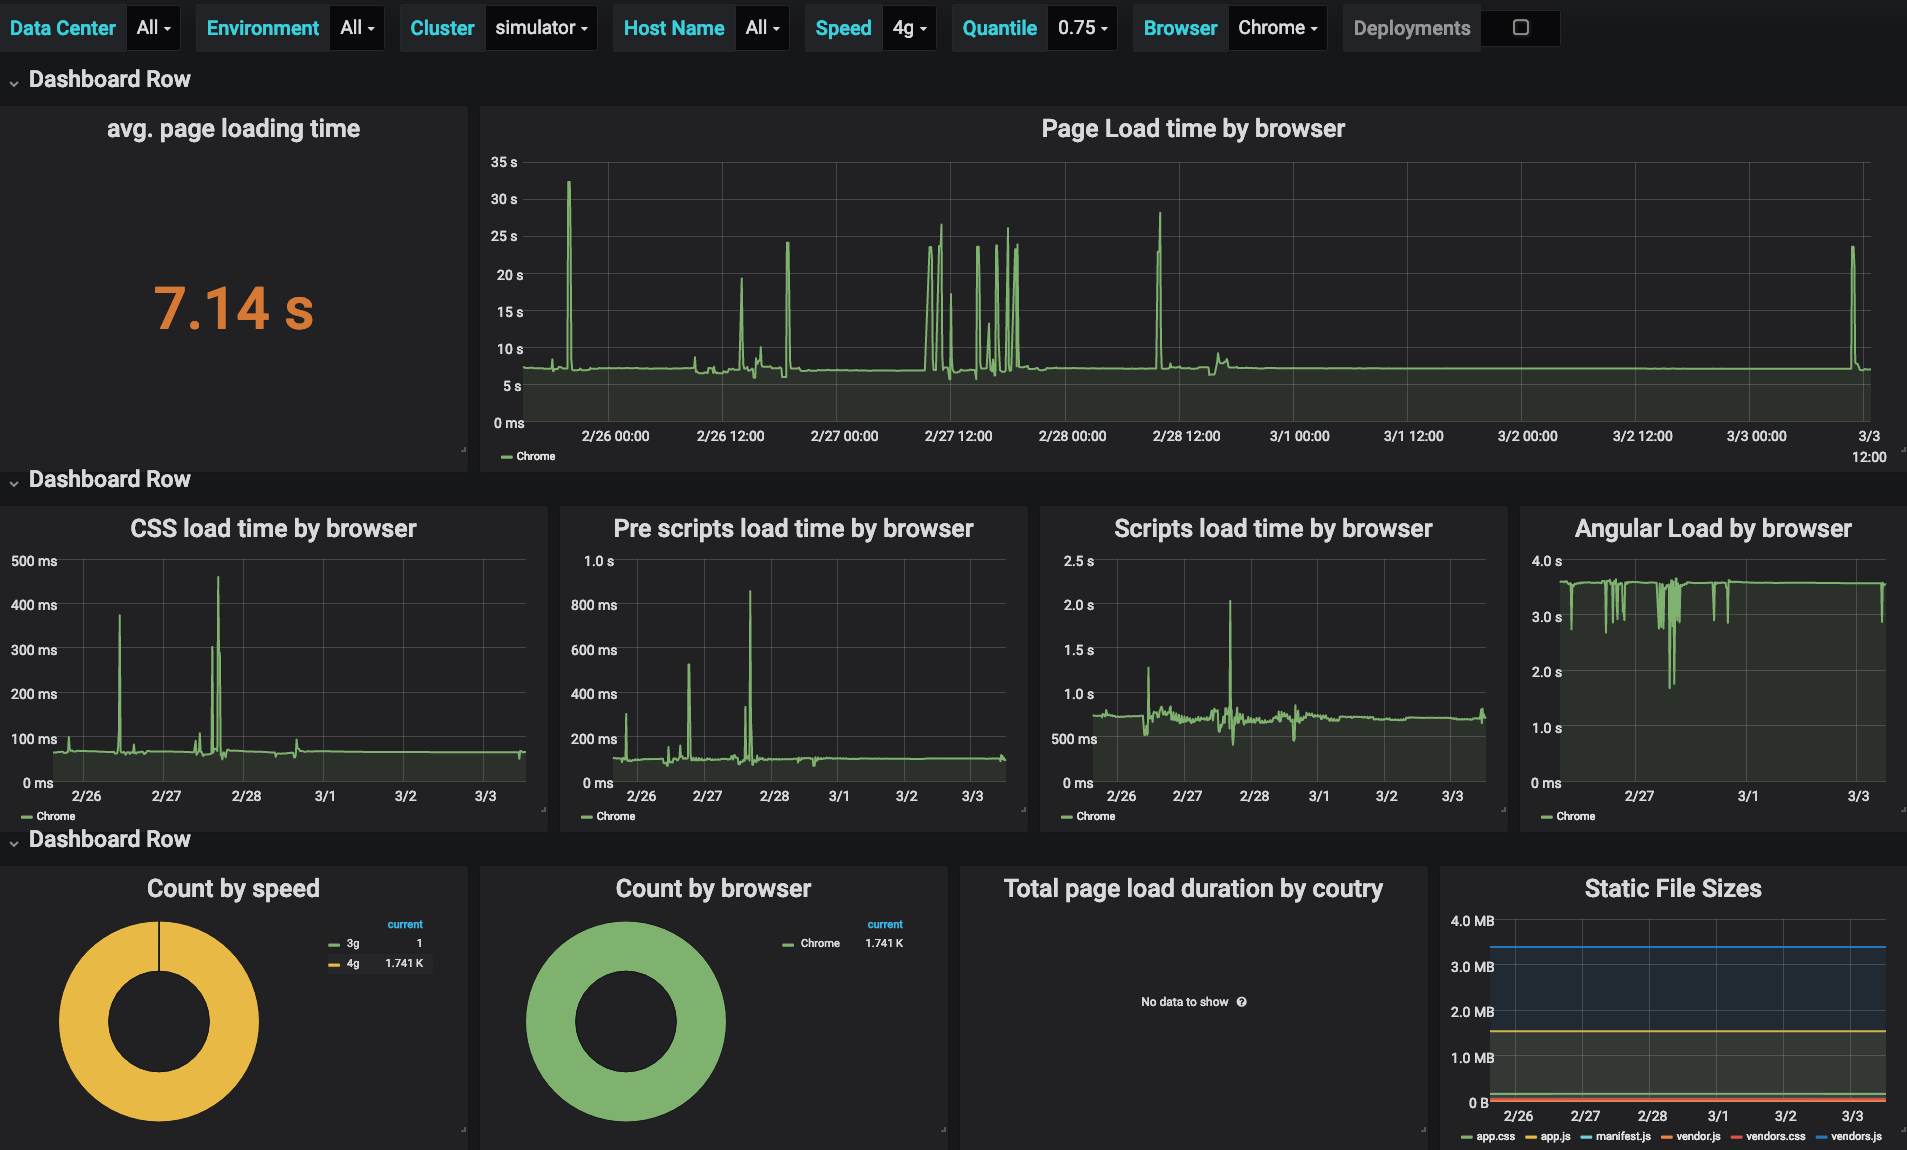
Task: Open the CSS load time by browser title menu
Action: (x=273, y=529)
